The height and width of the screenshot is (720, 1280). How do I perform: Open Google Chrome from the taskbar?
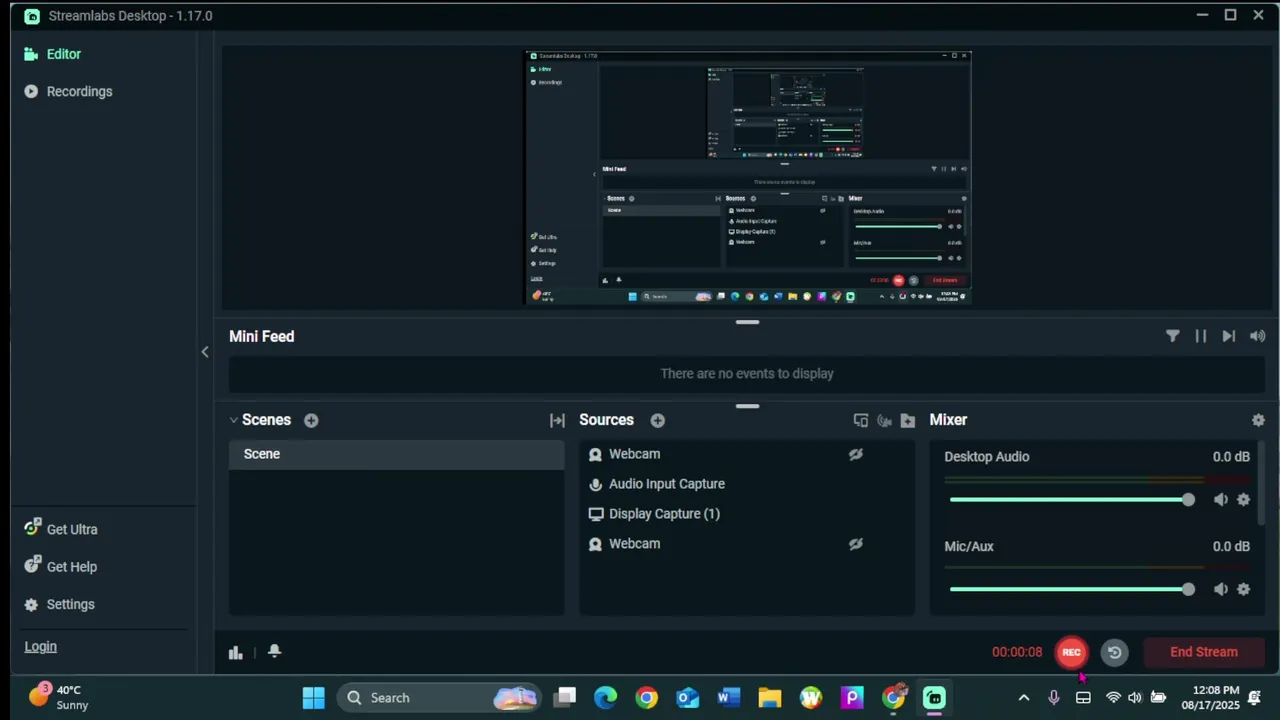coord(647,698)
